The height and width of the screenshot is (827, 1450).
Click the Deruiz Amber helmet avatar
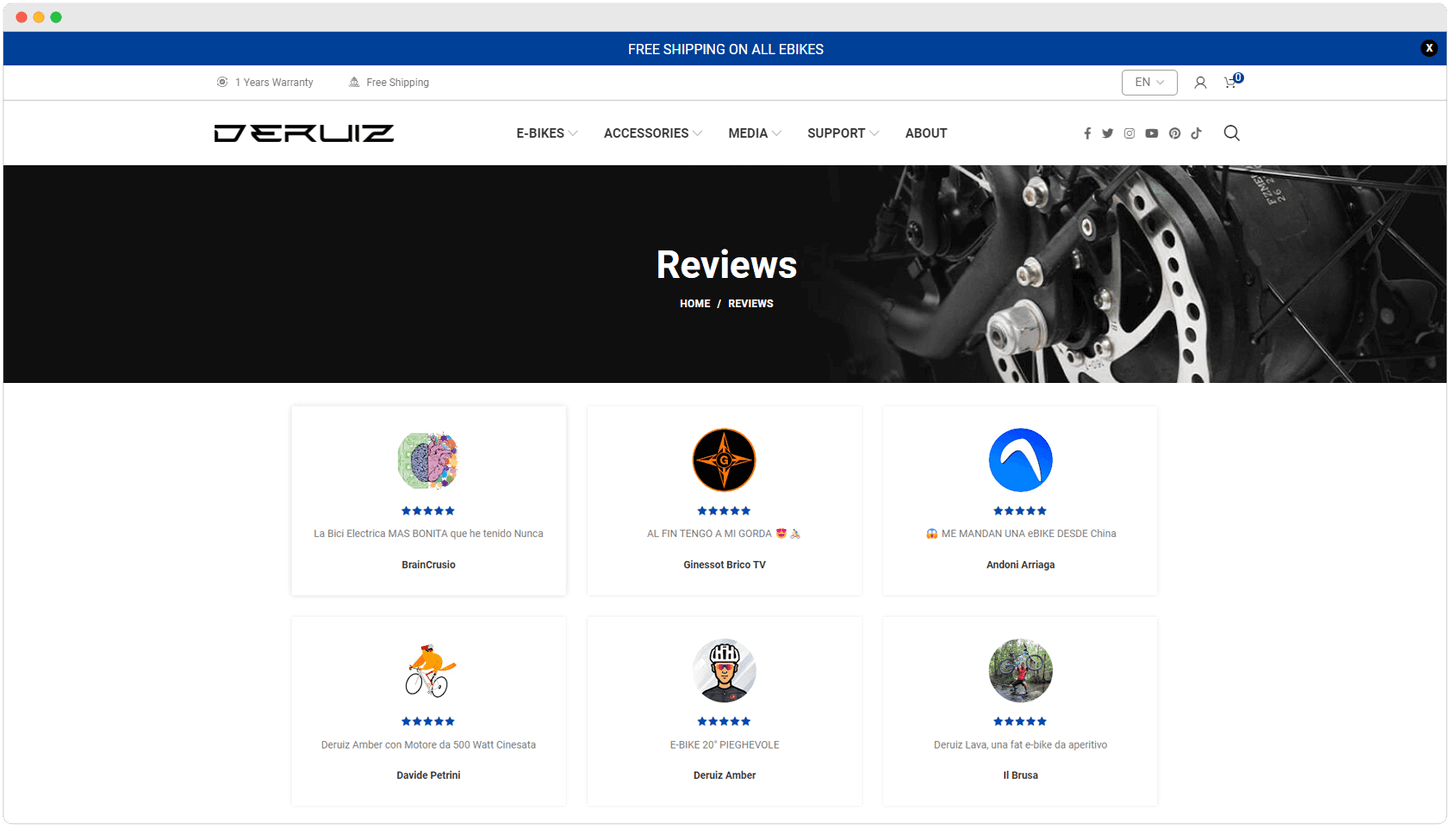(724, 671)
